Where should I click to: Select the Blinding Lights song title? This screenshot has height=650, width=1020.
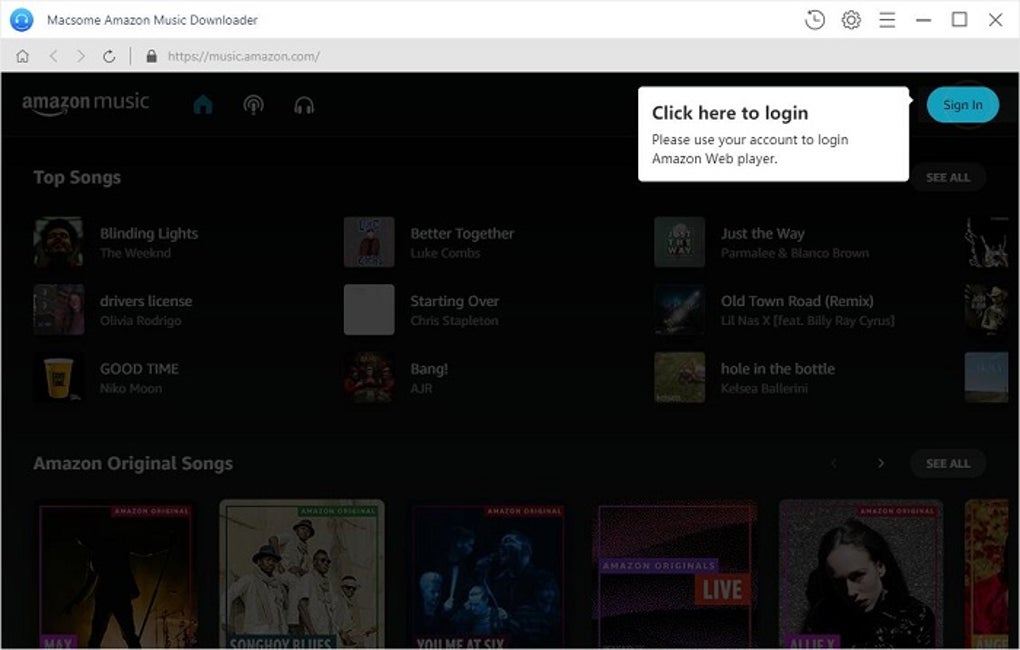(149, 234)
